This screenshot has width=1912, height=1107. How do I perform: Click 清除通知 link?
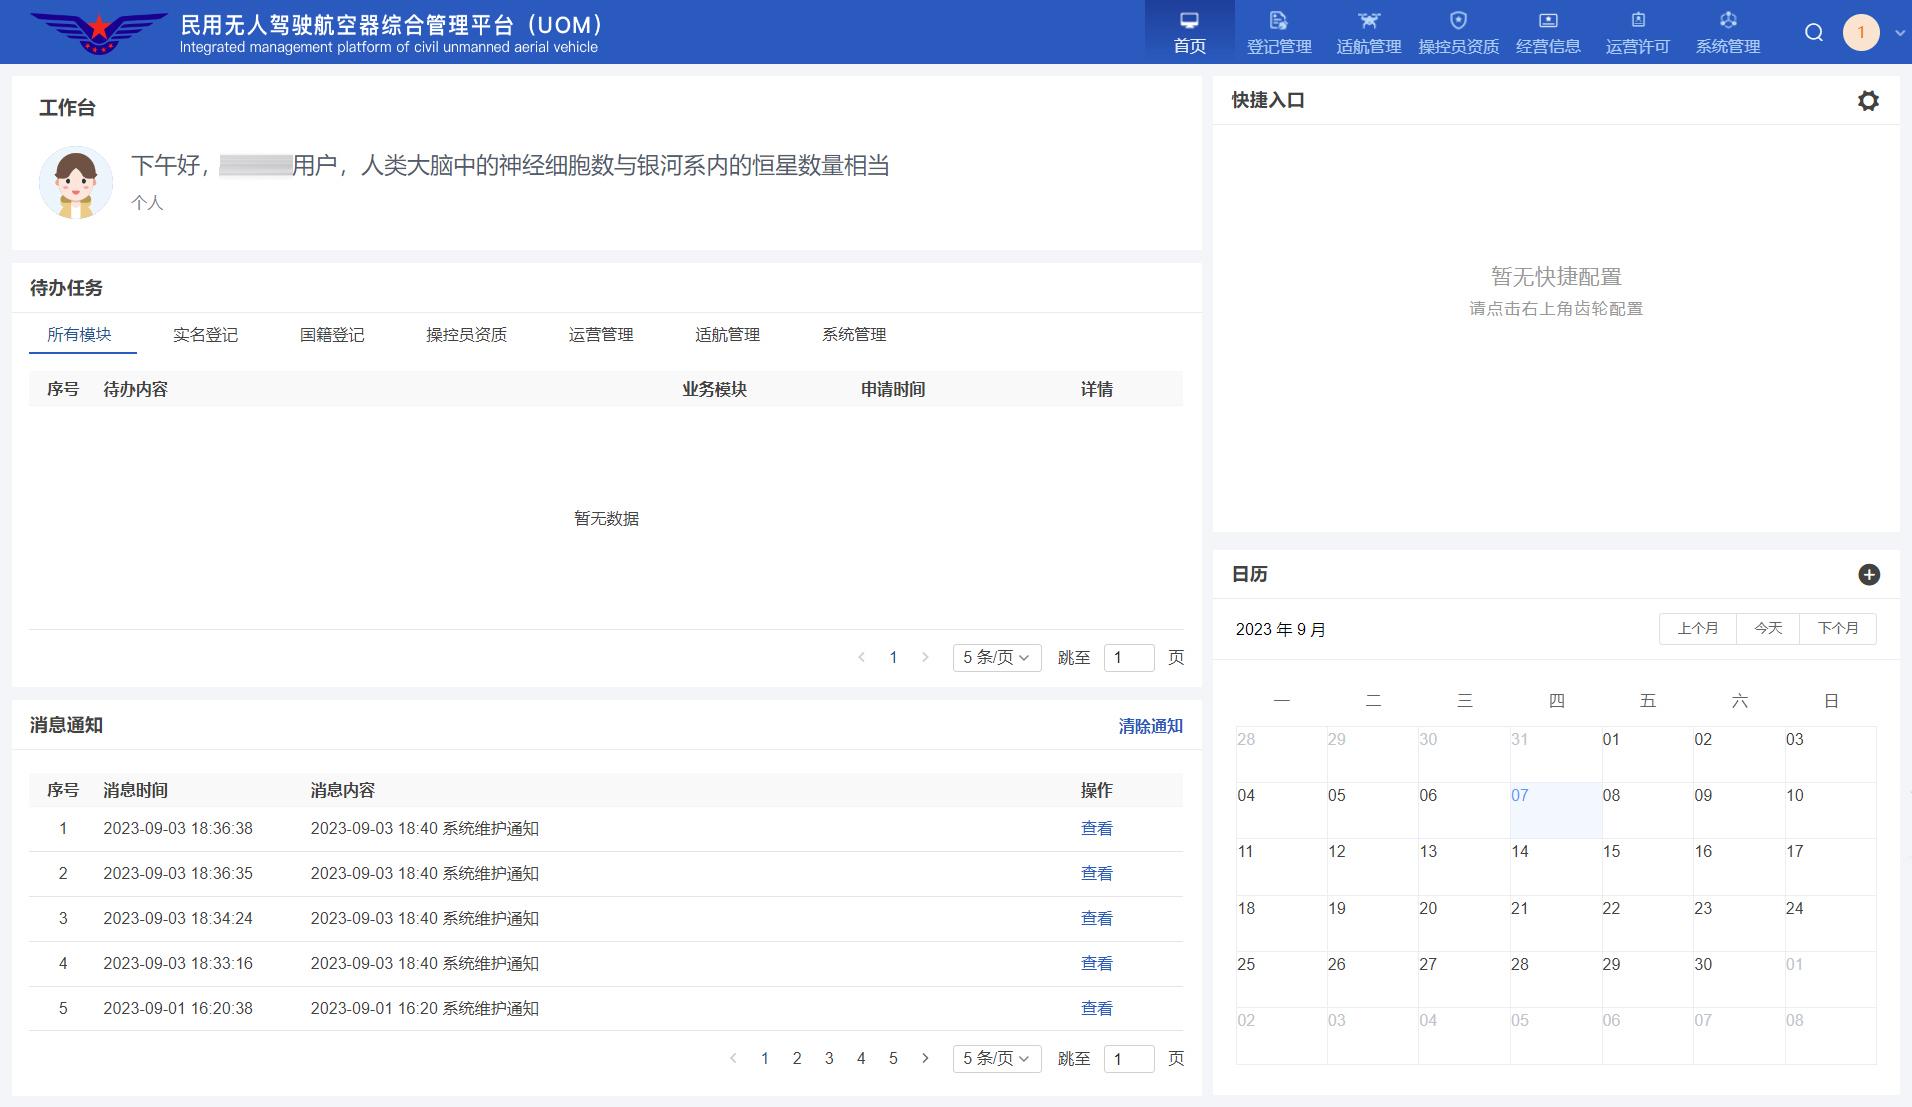(1150, 726)
